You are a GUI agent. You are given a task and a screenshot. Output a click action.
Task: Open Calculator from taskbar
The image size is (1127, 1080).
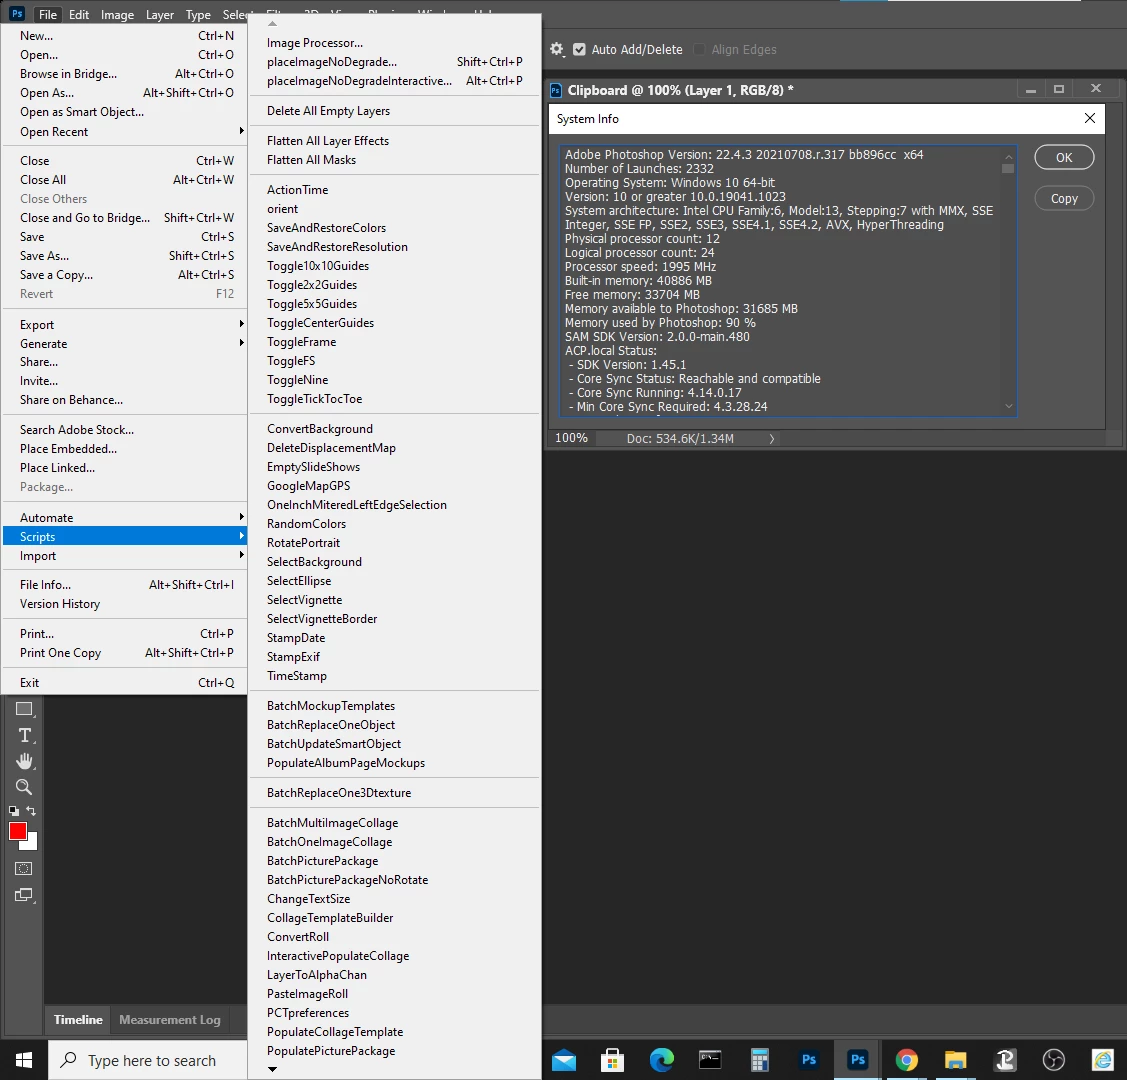pyautogui.click(x=760, y=1060)
